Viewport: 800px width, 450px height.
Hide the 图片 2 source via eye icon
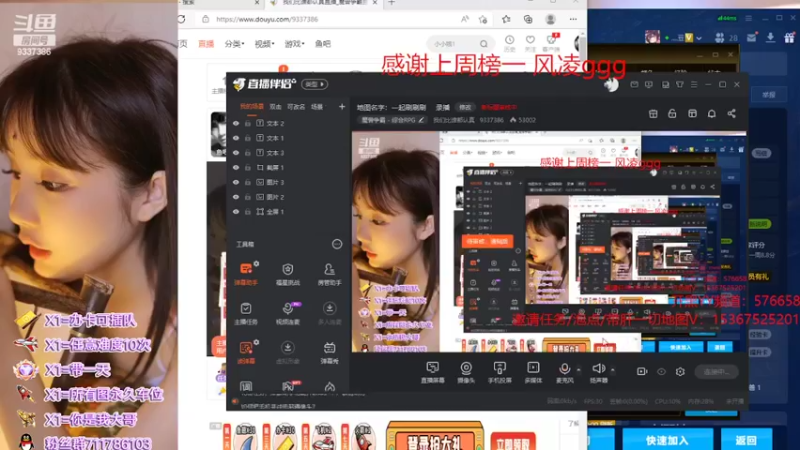[236, 197]
